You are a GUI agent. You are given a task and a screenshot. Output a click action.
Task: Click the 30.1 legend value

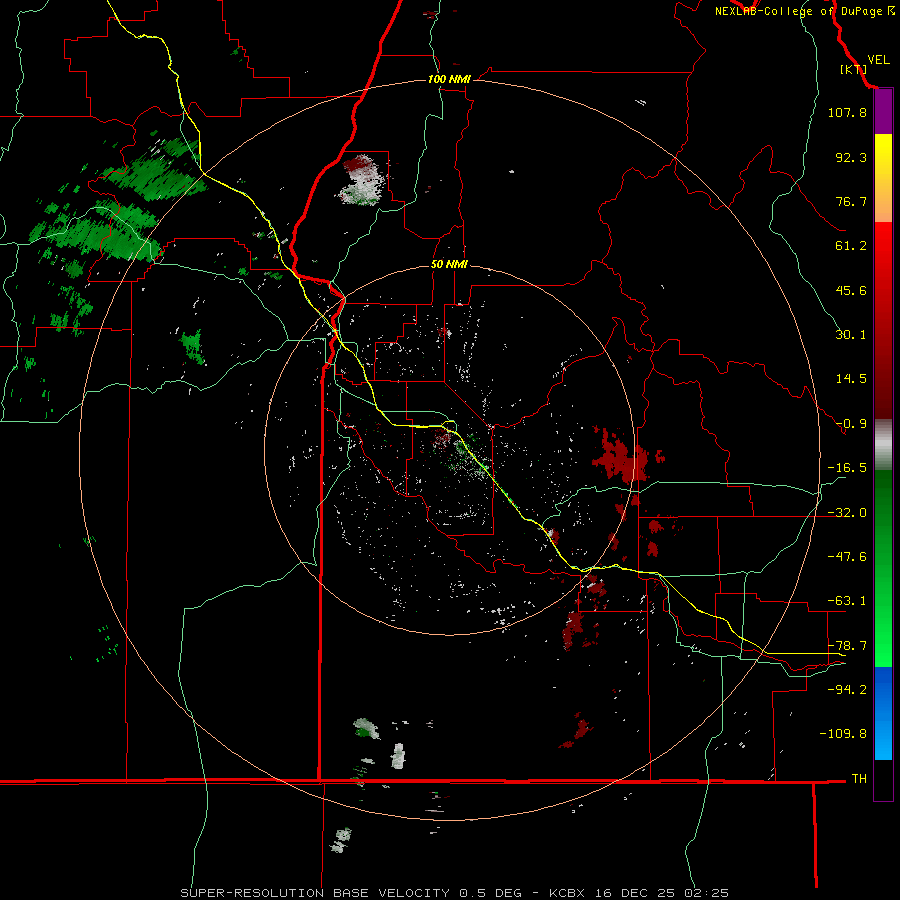point(851,335)
